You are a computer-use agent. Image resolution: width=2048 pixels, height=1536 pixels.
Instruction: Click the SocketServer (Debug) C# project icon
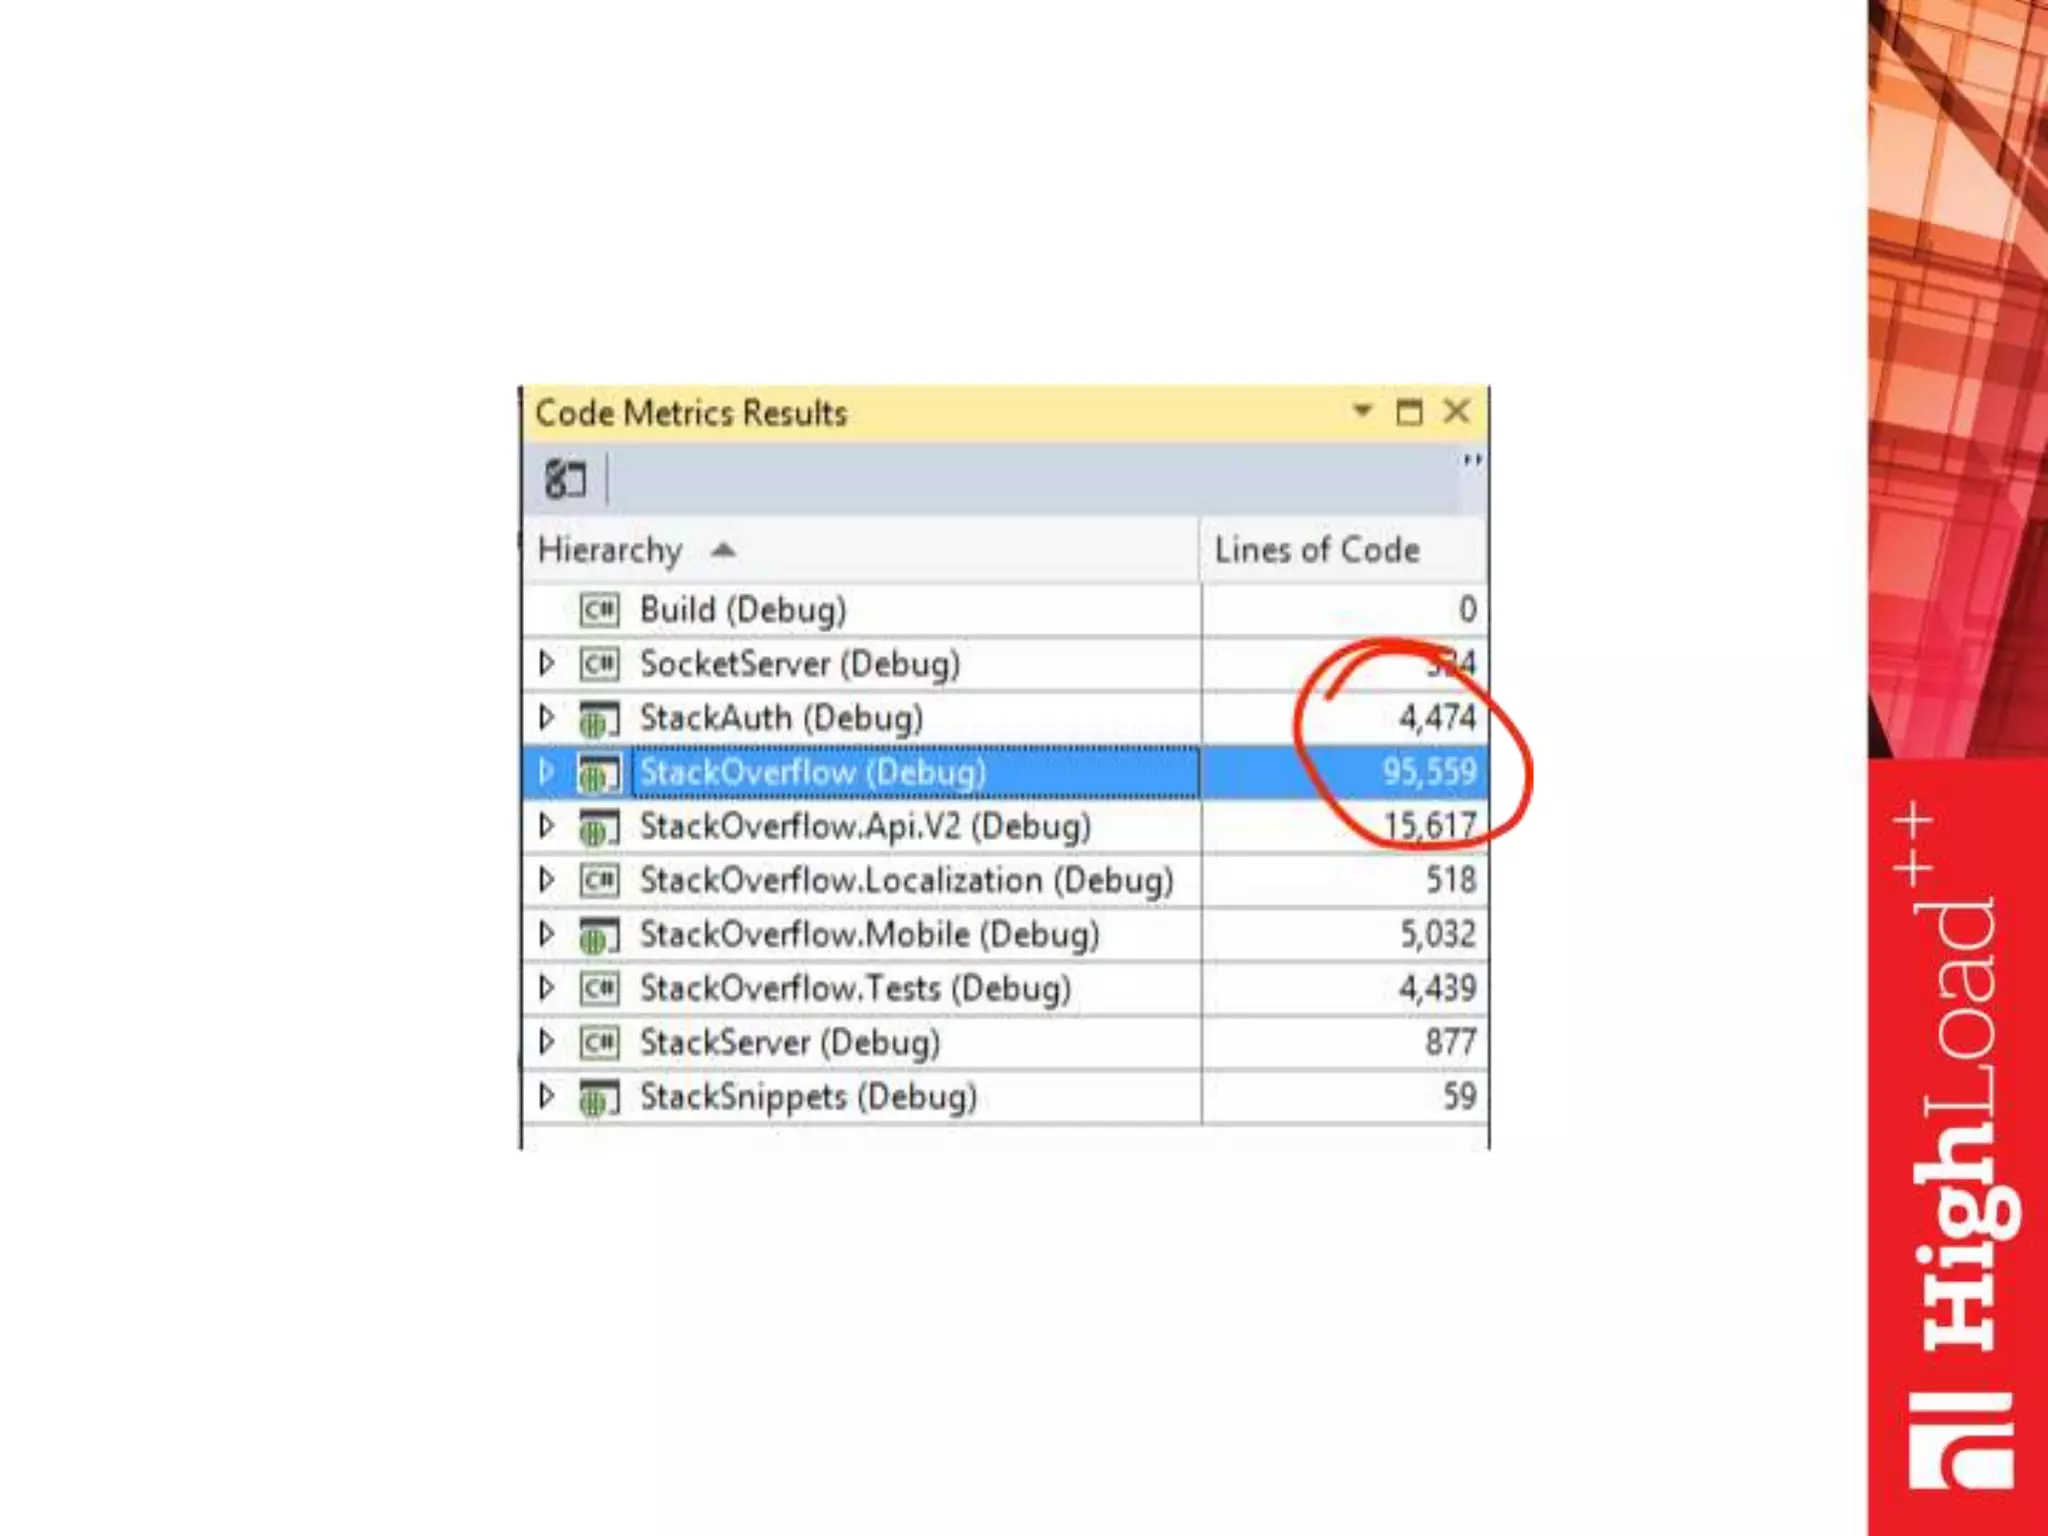pos(599,664)
